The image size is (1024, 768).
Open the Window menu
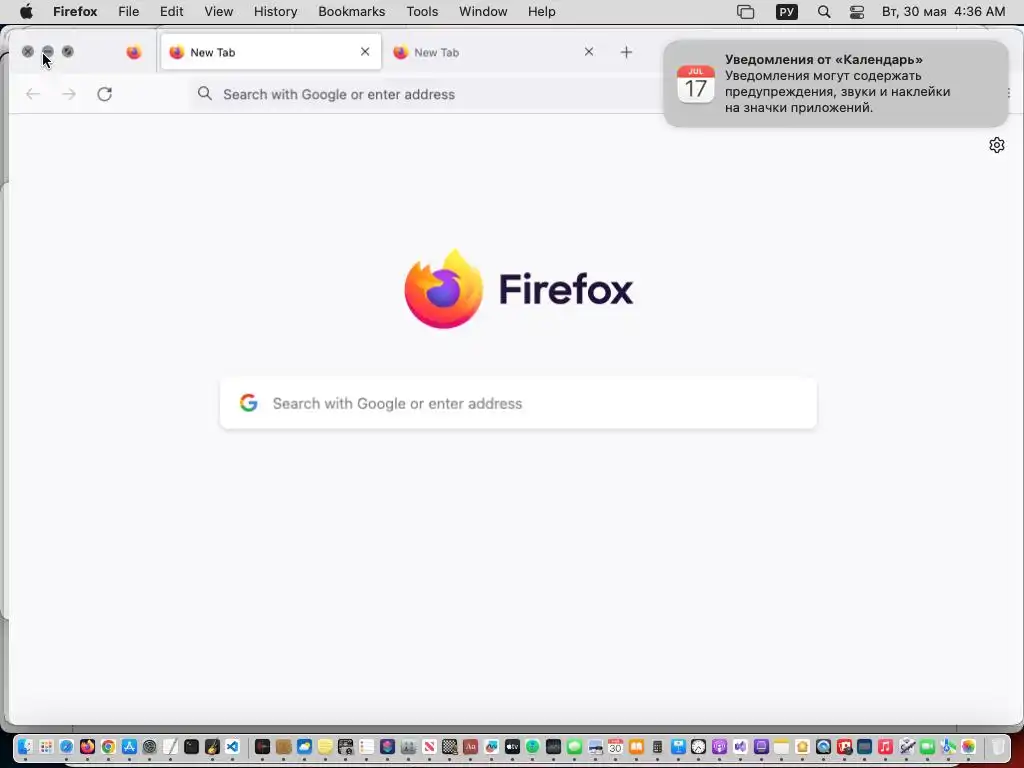click(x=483, y=12)
